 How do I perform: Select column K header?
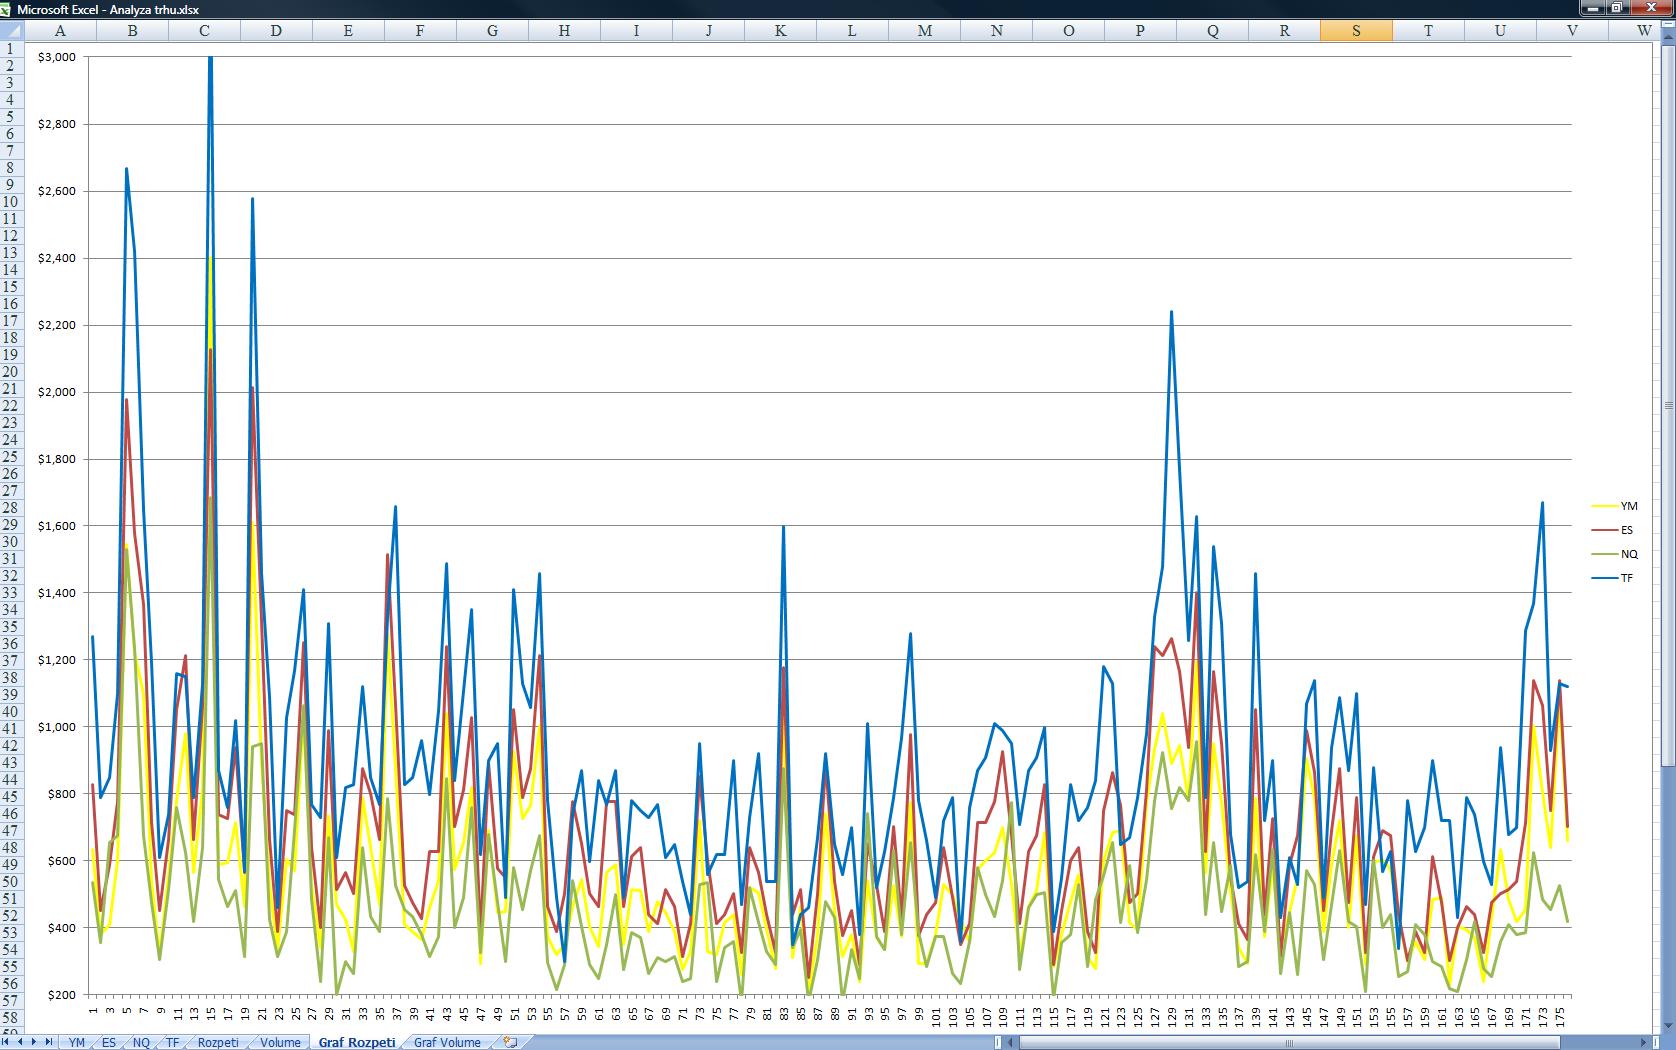click(x=780, y=30)
